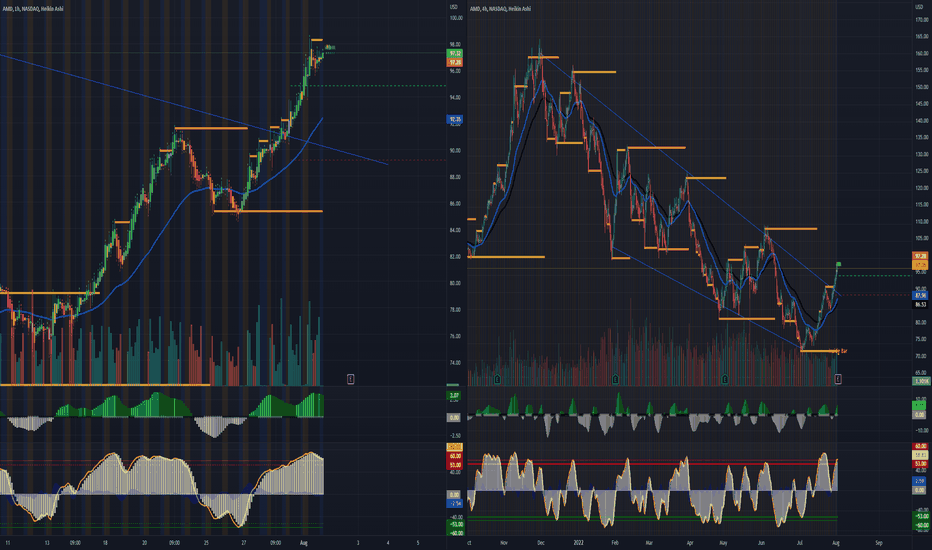Screen dimensions: 932x550
Task: Click the red 60.00 level label on 1h oscillator
Action: (455, 456)
